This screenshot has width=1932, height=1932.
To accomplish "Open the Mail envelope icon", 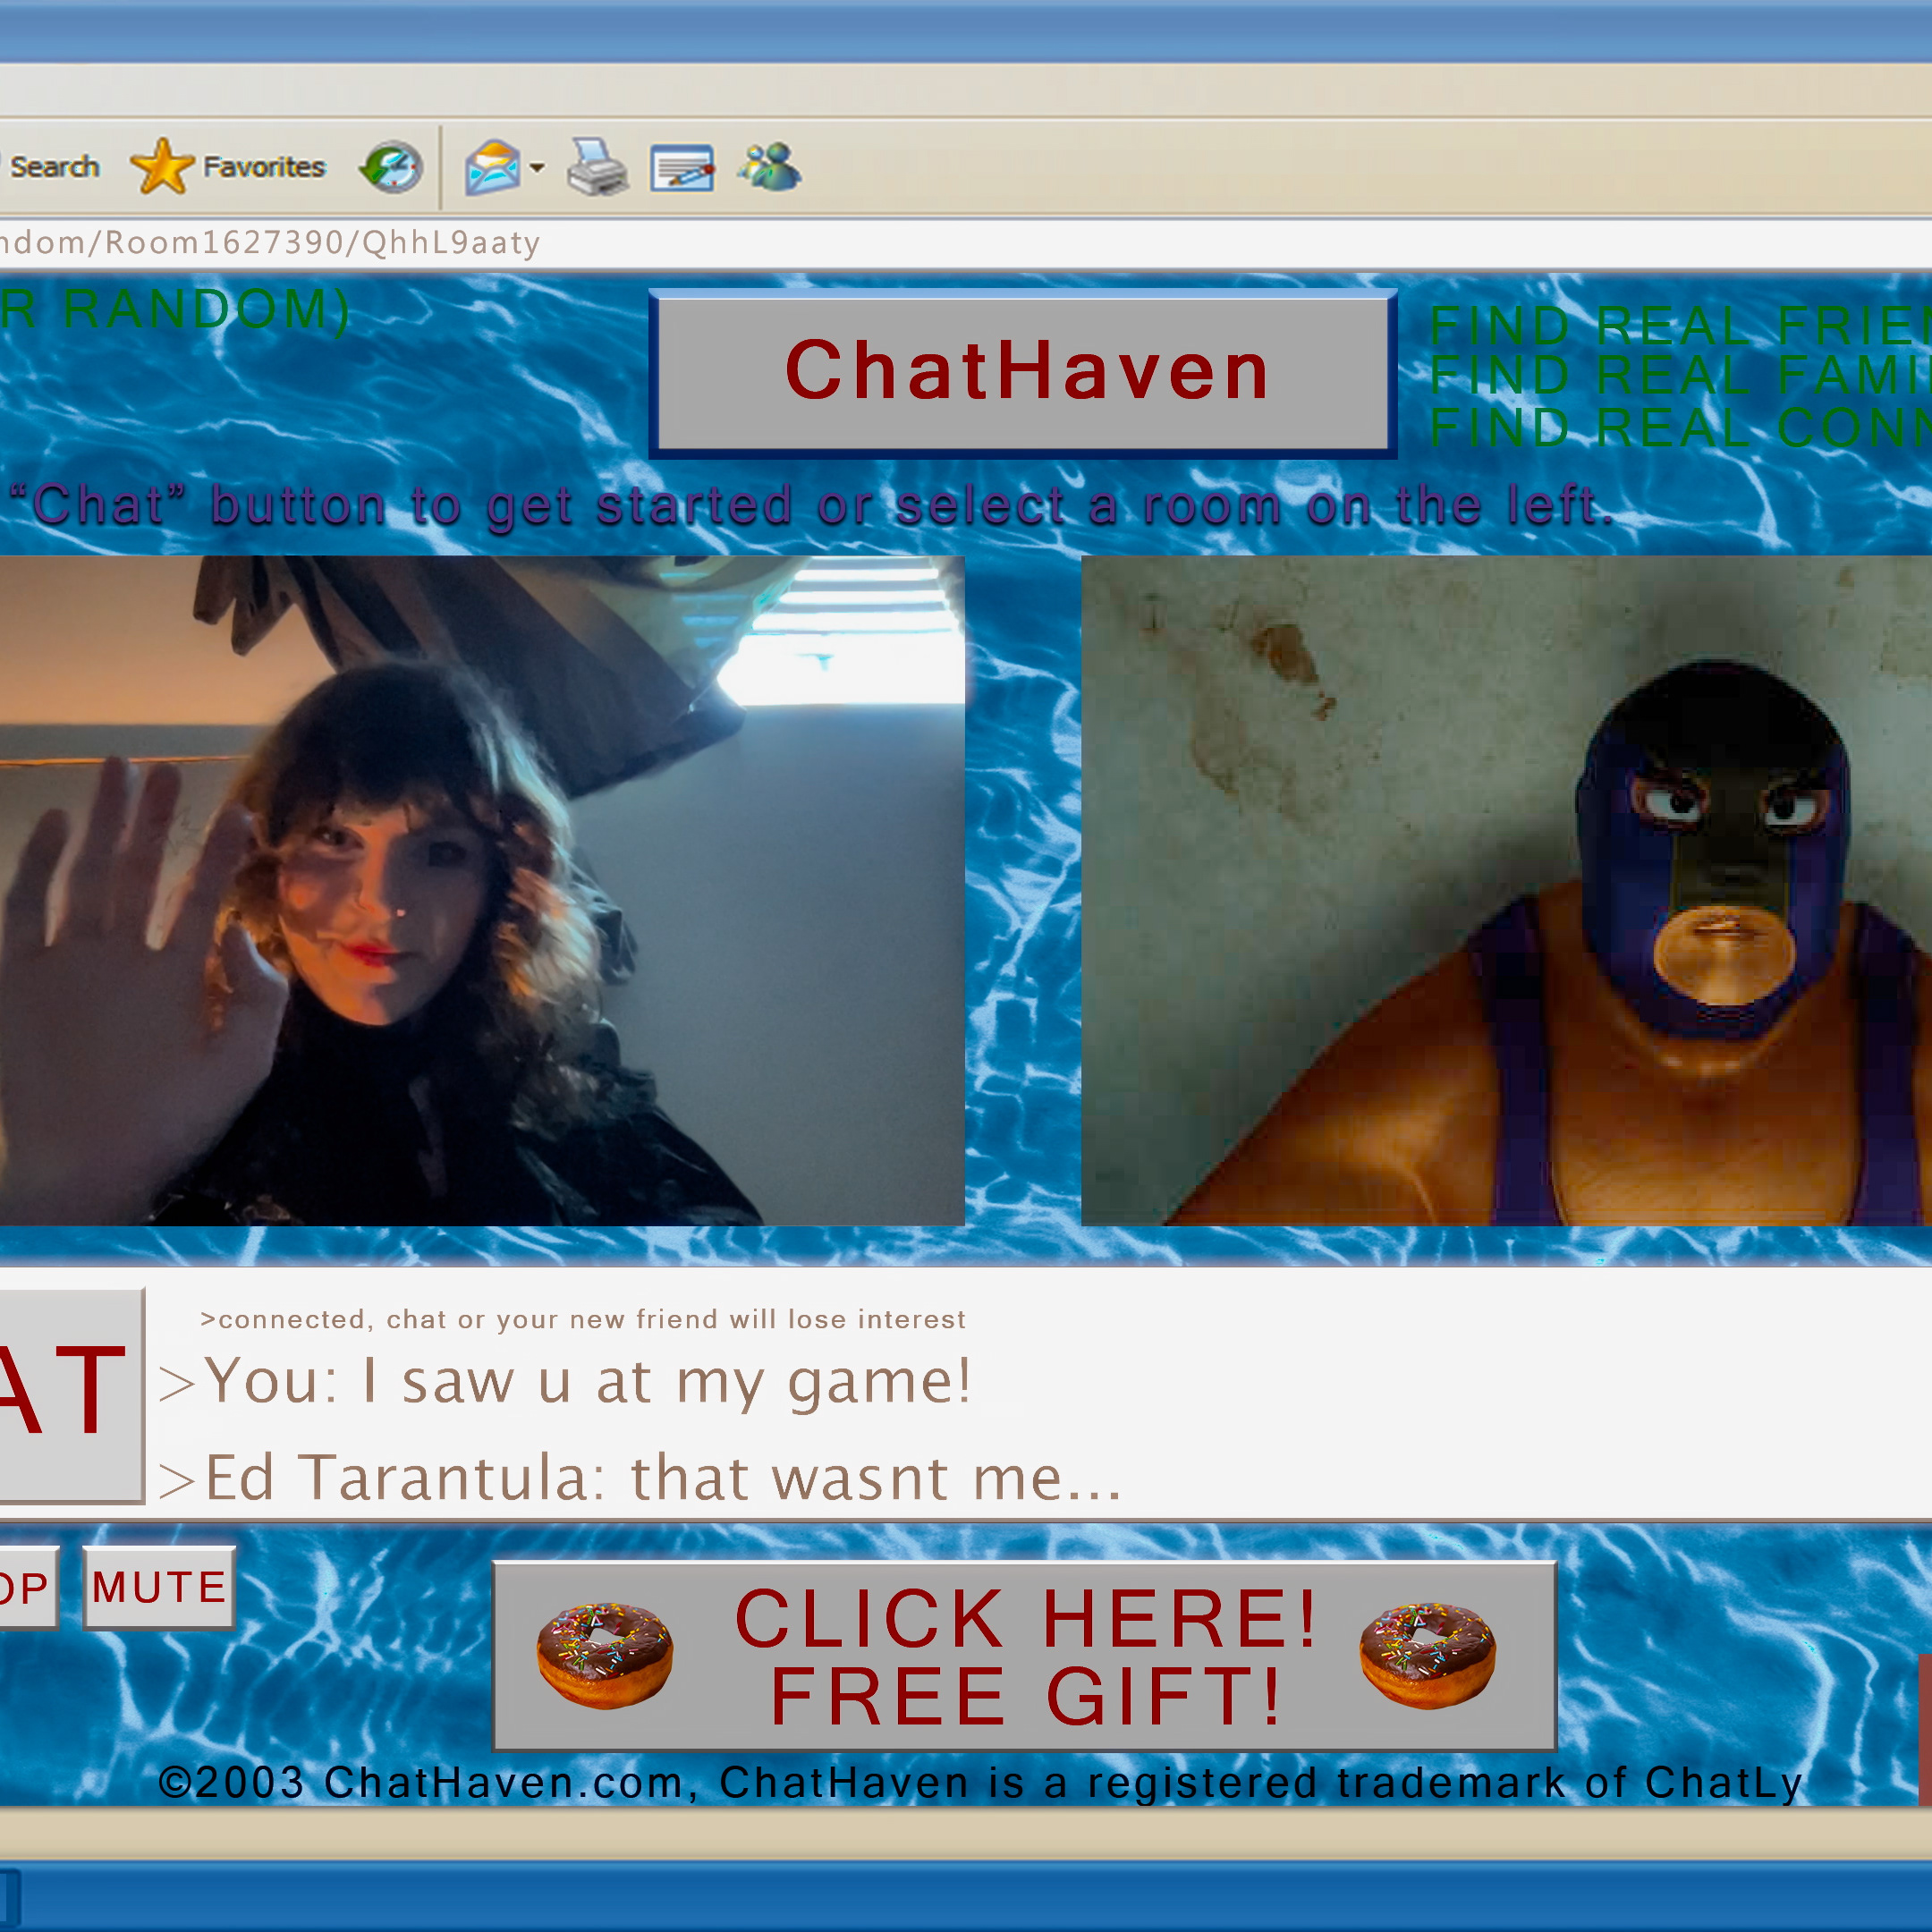I will pyautogui.click(x=493, y=167).
